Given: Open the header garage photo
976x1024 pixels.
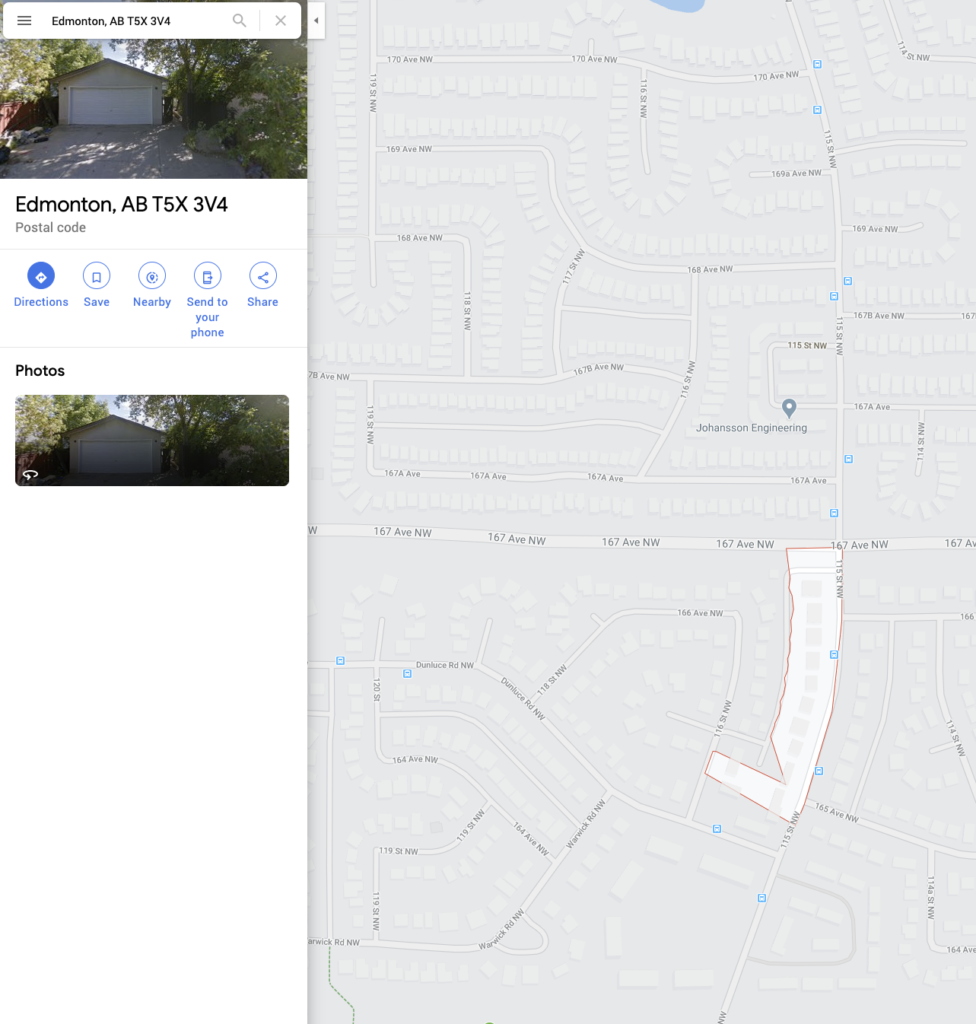Looking at the screenshot, I should pyautogui.click(x=154, y=108).
